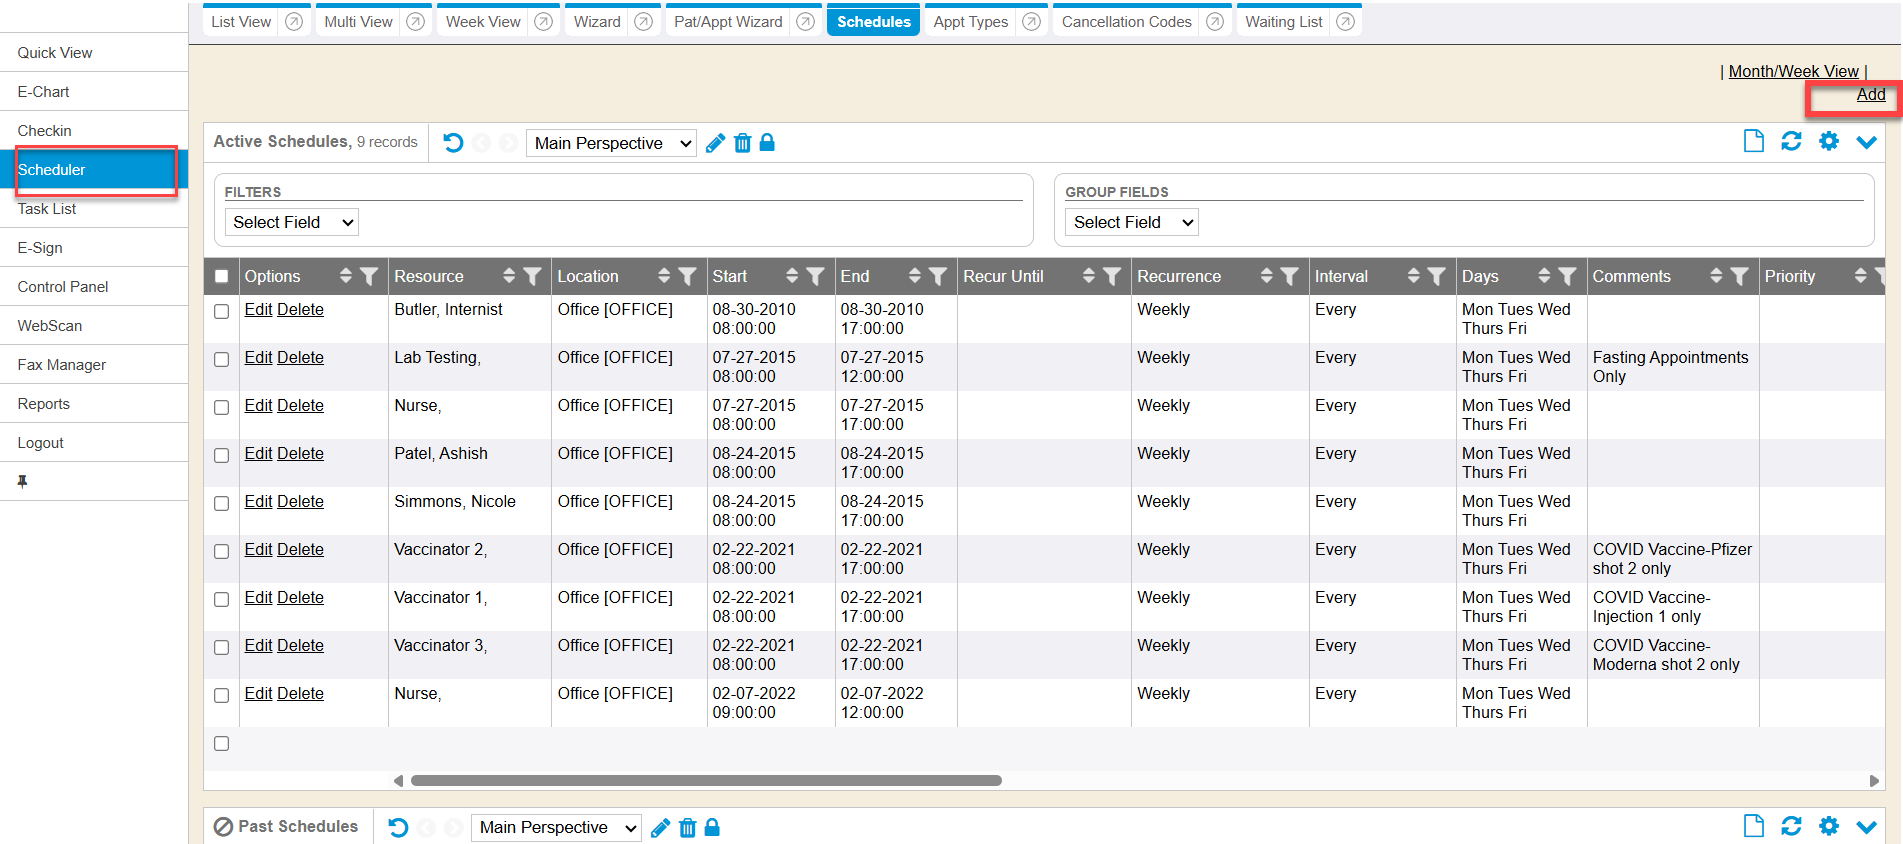Expand the Group Fields Select Field dropdown

tap(1132, 222)
